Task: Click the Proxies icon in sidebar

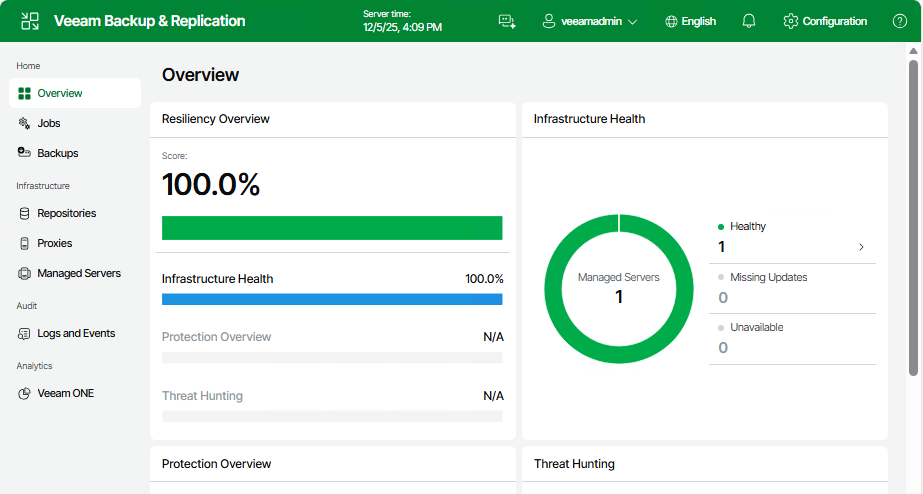Action: [x=25, y=243]
